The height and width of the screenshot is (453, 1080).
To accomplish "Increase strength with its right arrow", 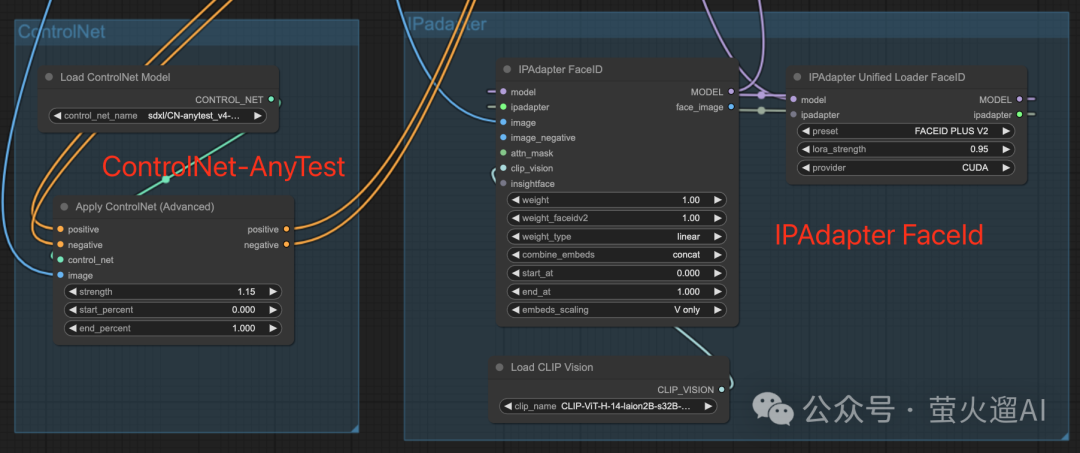I will [x=273, y=292].
